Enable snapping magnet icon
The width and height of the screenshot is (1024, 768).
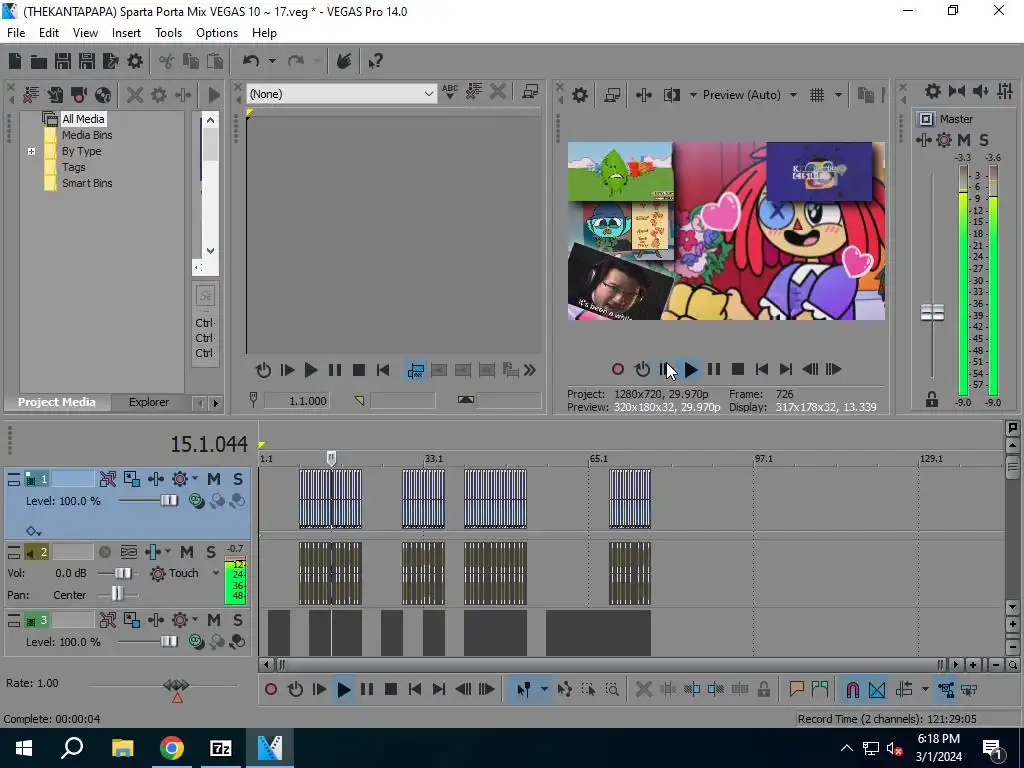click(852, 690)
